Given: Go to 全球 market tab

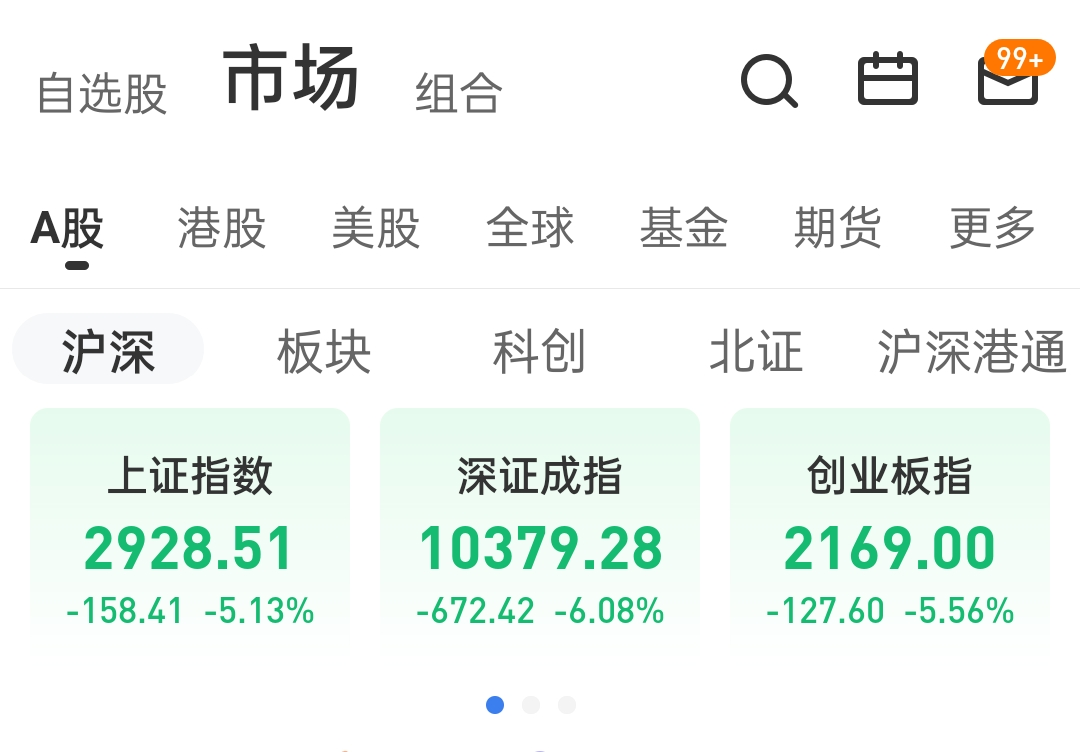Looking at the screenshot, I should (x=530, y=229).
